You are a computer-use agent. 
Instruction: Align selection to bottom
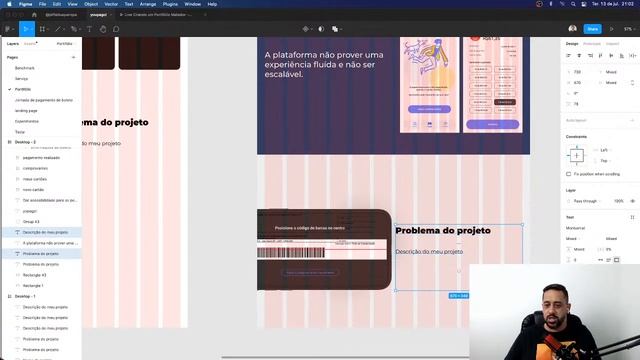622,56
